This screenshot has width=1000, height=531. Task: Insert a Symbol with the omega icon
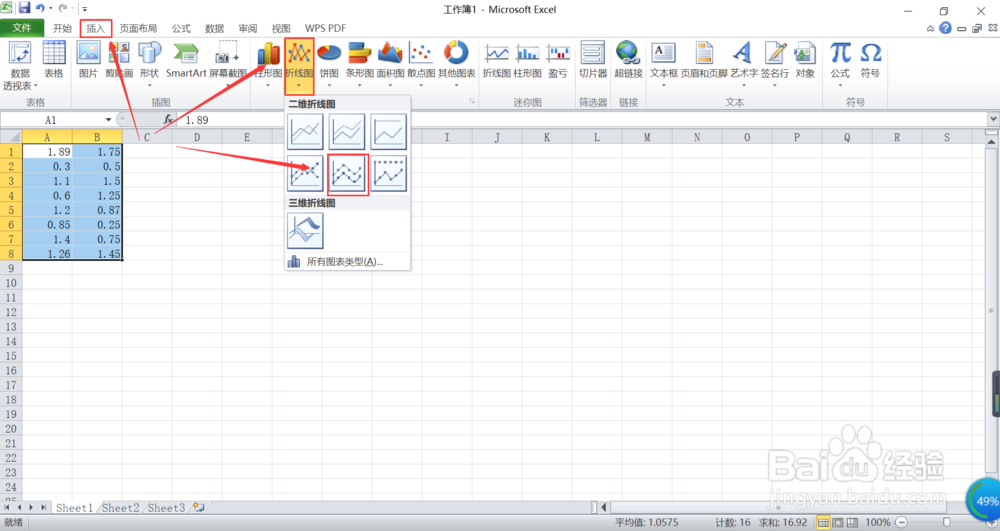[870, 61]
